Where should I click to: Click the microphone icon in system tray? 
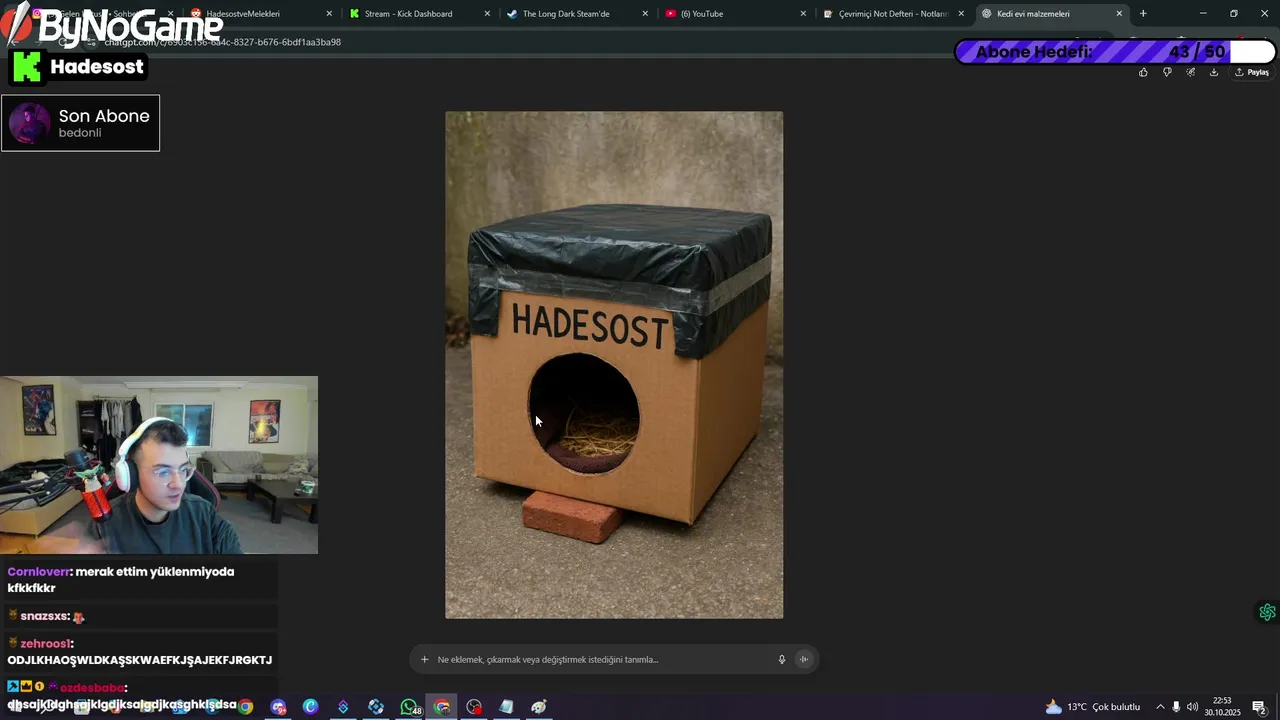pyautogui.click(x=1176, y=707)
